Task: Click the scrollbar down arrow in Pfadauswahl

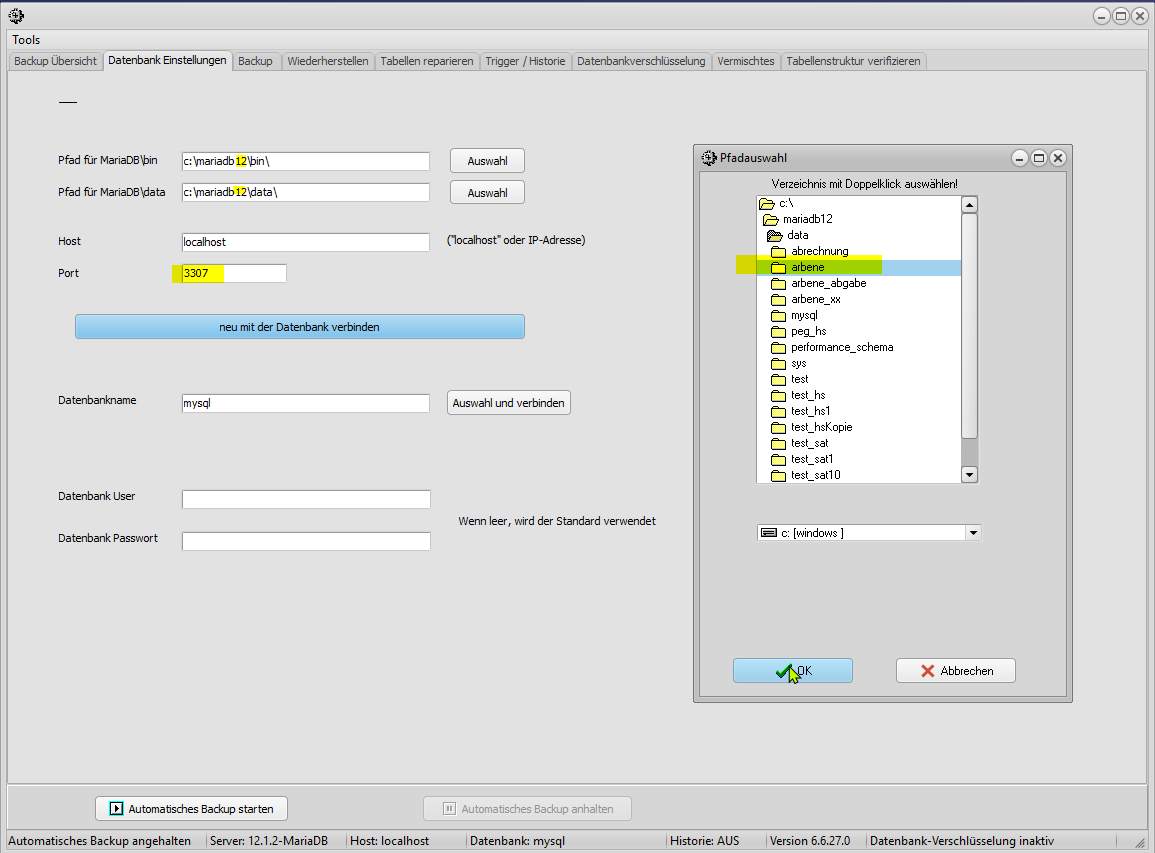Action: (968, 475)
